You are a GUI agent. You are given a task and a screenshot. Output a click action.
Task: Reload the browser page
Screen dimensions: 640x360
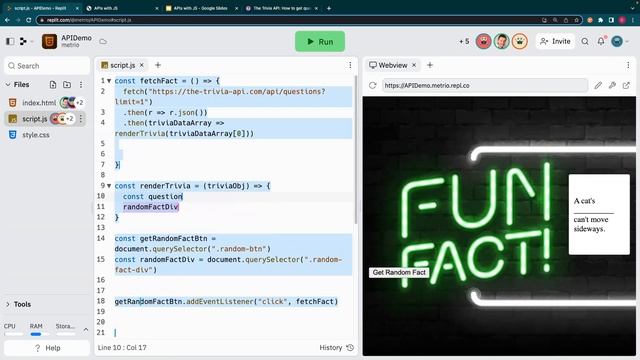[29, 20]
